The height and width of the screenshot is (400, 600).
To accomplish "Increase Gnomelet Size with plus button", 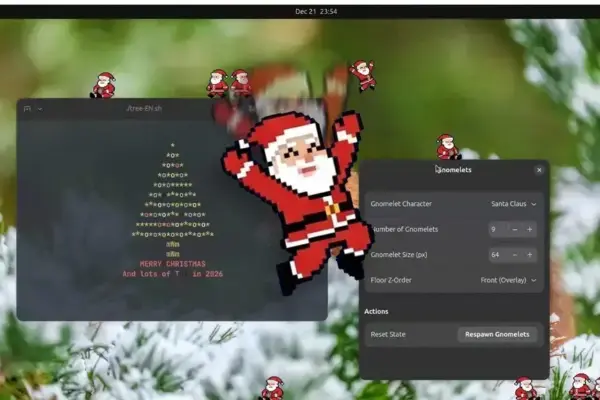I will pyautogui.click(x=530, y=255).
